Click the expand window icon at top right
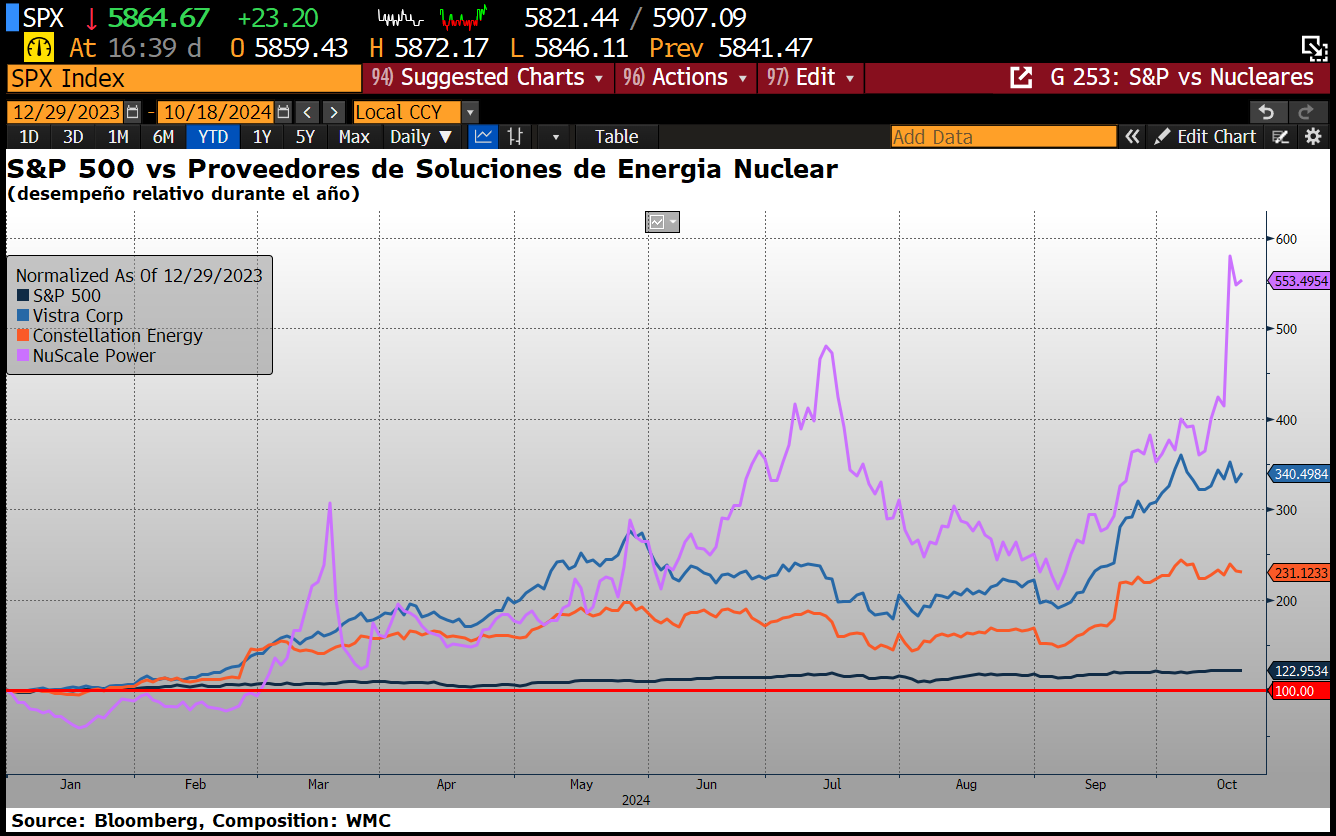1336x836 pixels. 1313,47
